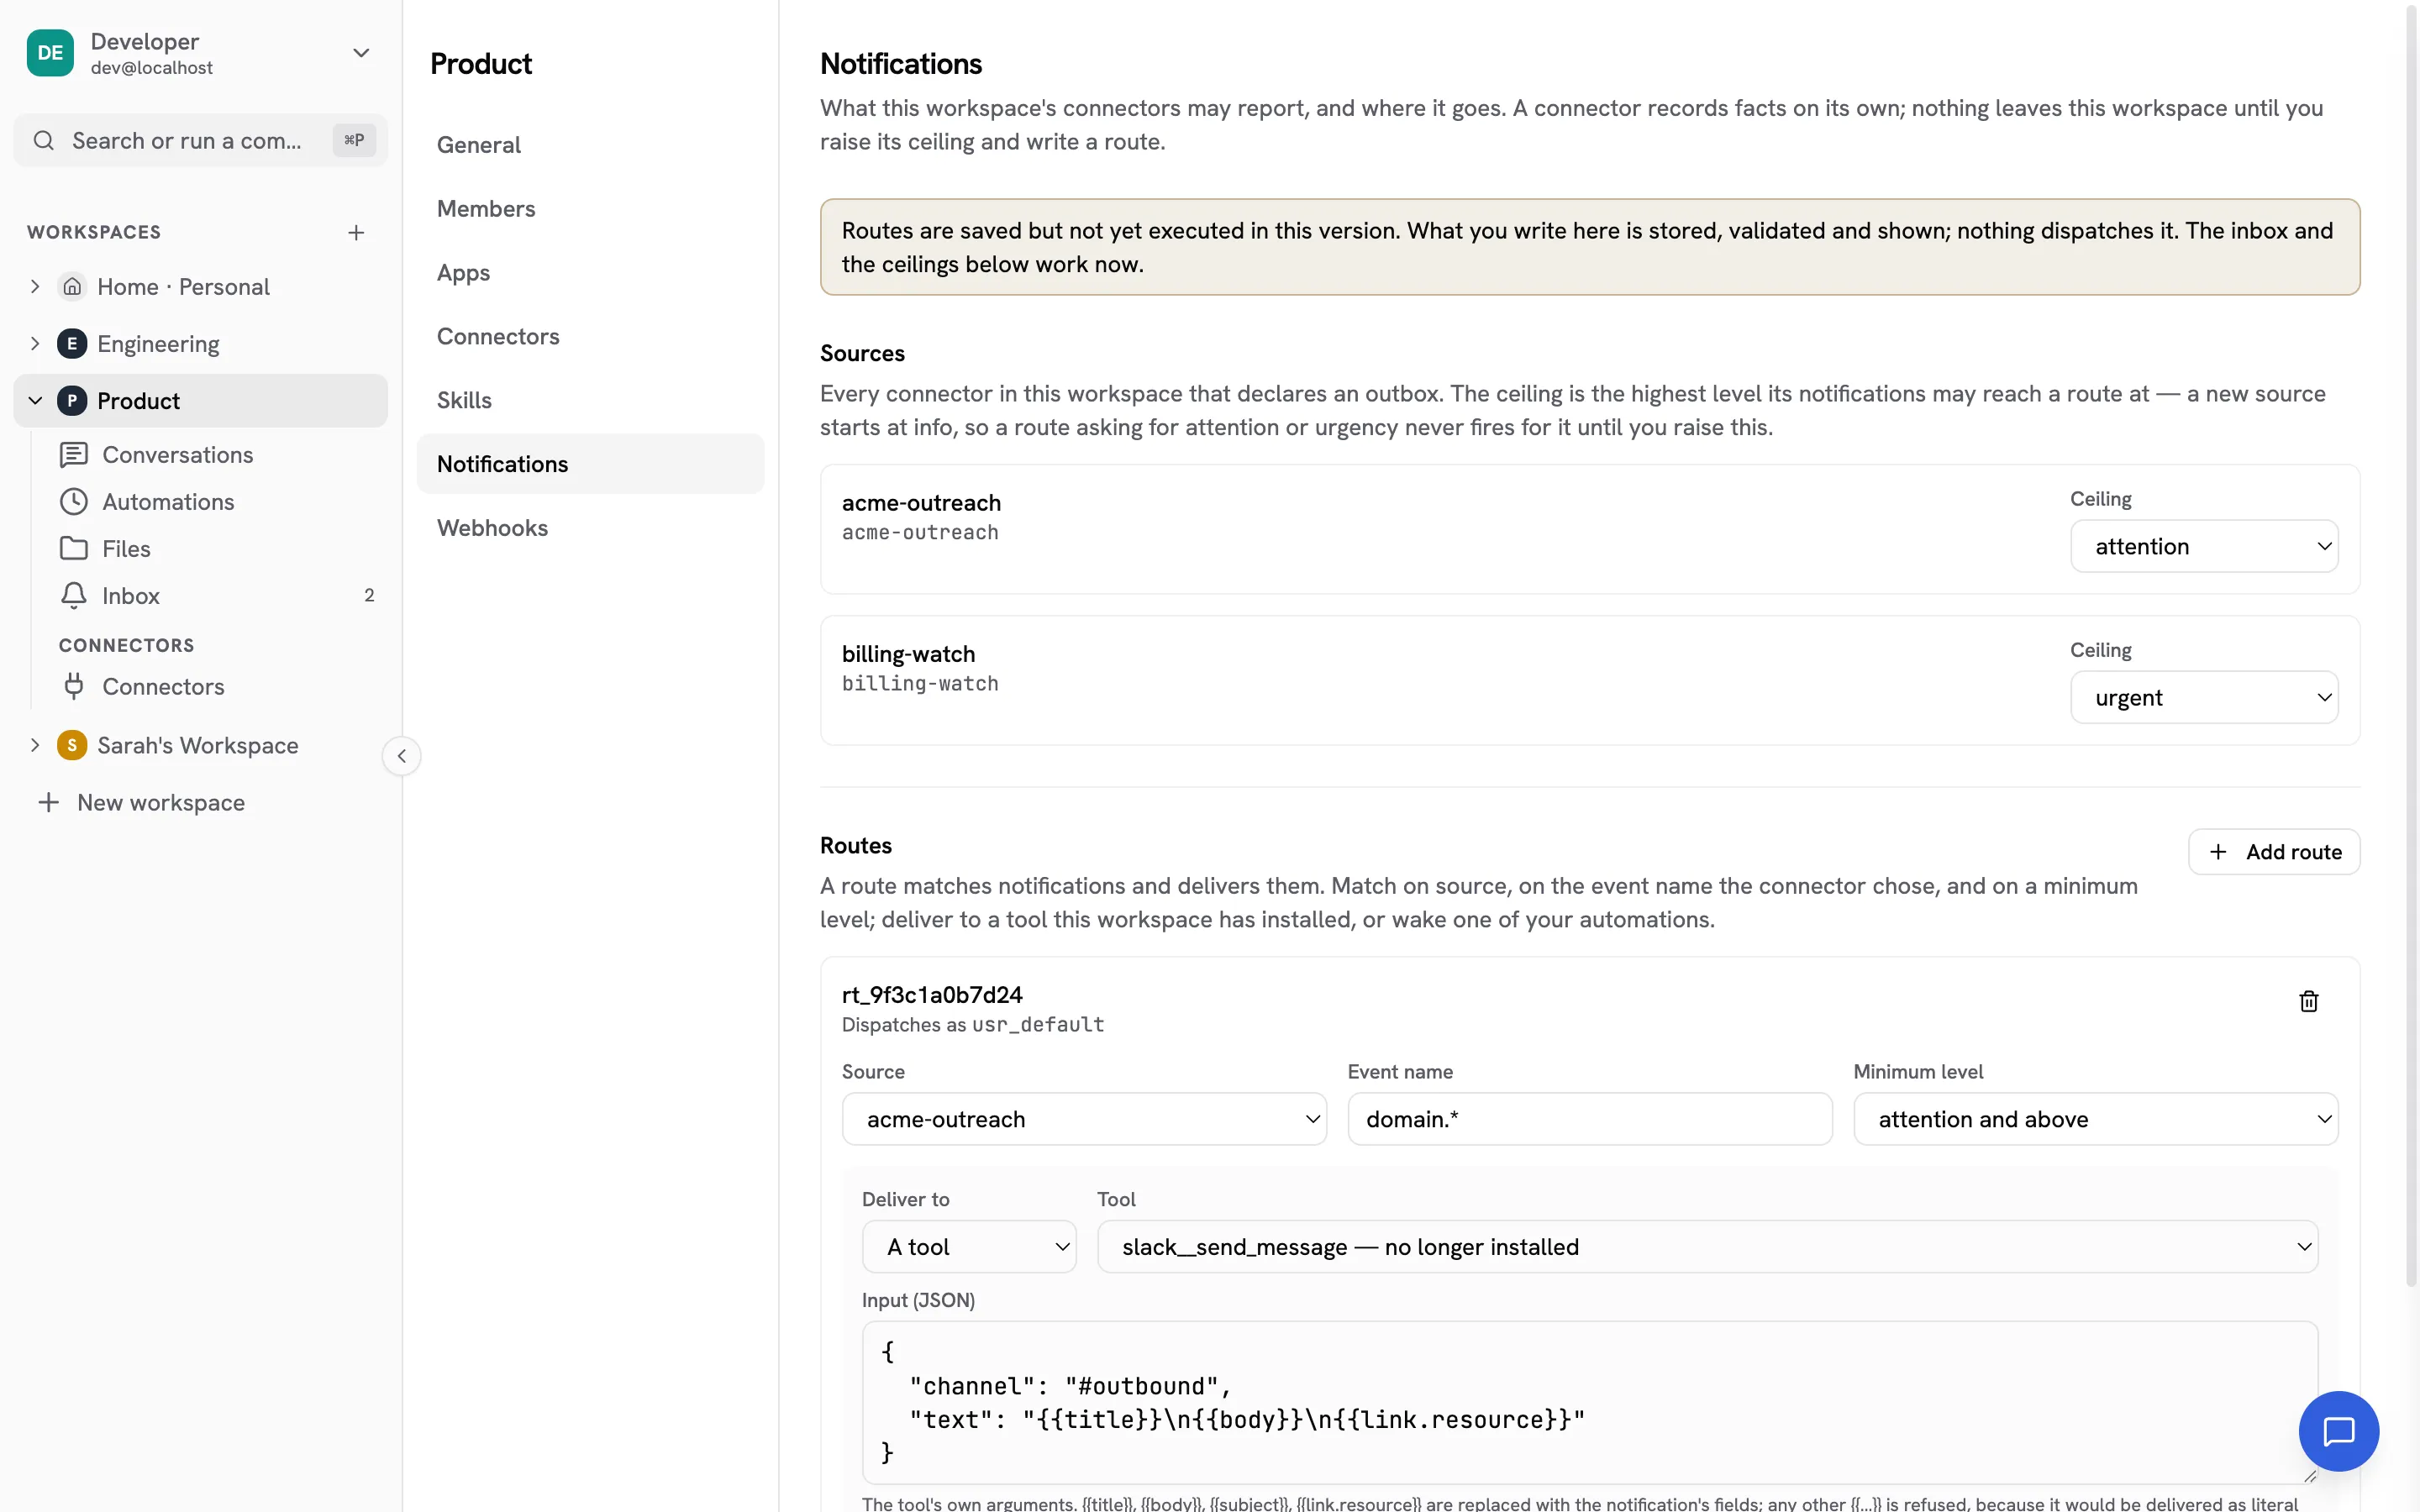The width and height of the screenshot is (2420, 1512).
Task: Expand Sarah's Workspace
Action: [35, 745]
